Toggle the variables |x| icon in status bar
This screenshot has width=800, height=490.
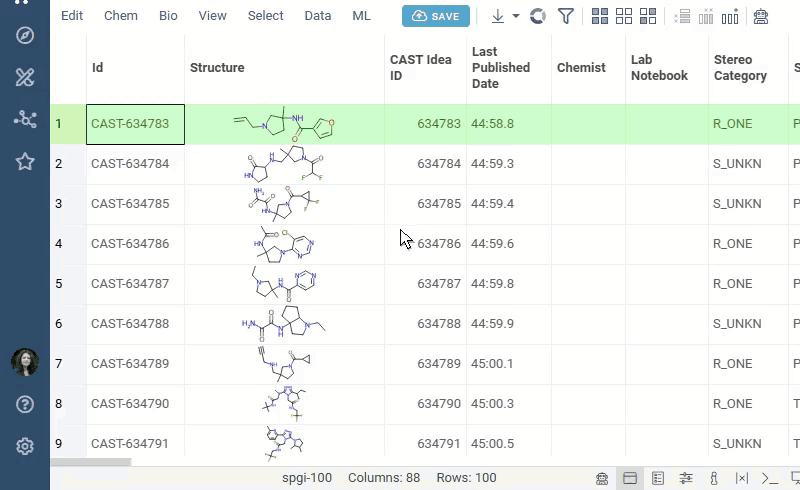[x=742, y=478]
